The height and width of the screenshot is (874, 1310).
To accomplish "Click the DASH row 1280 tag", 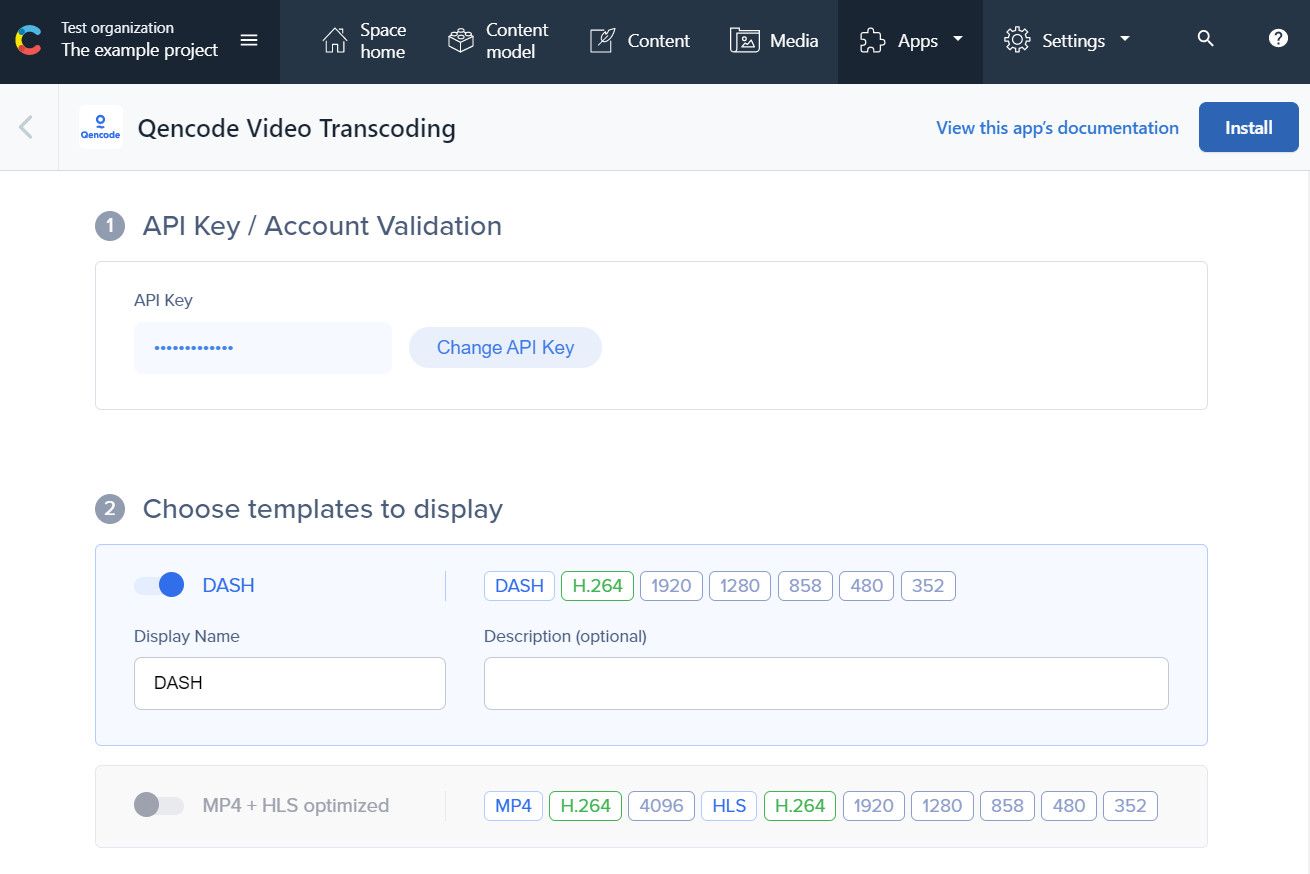I will point(740,585).
